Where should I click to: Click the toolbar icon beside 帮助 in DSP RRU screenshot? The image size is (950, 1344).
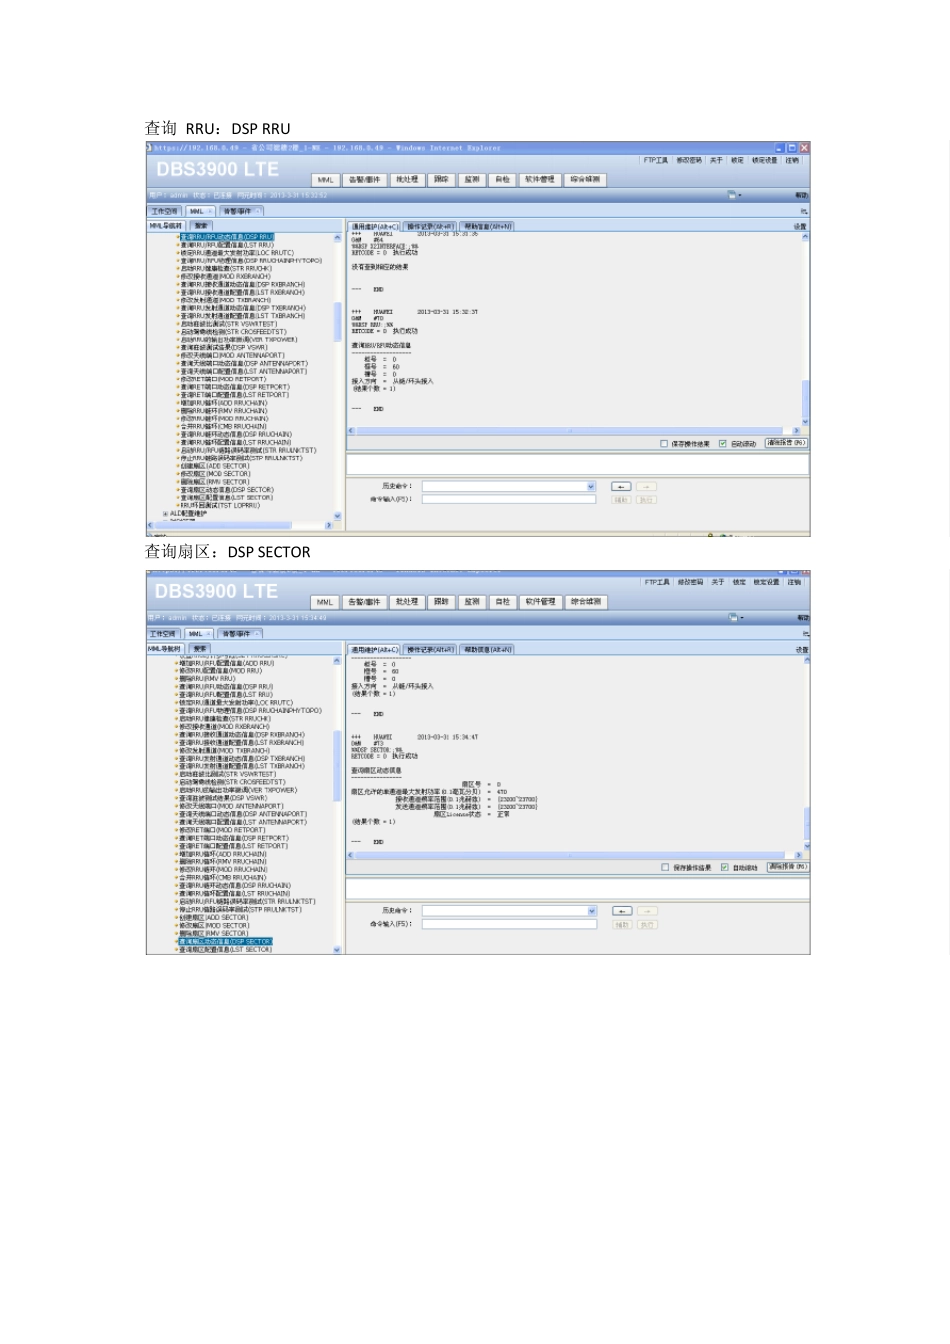pos(734,195)
